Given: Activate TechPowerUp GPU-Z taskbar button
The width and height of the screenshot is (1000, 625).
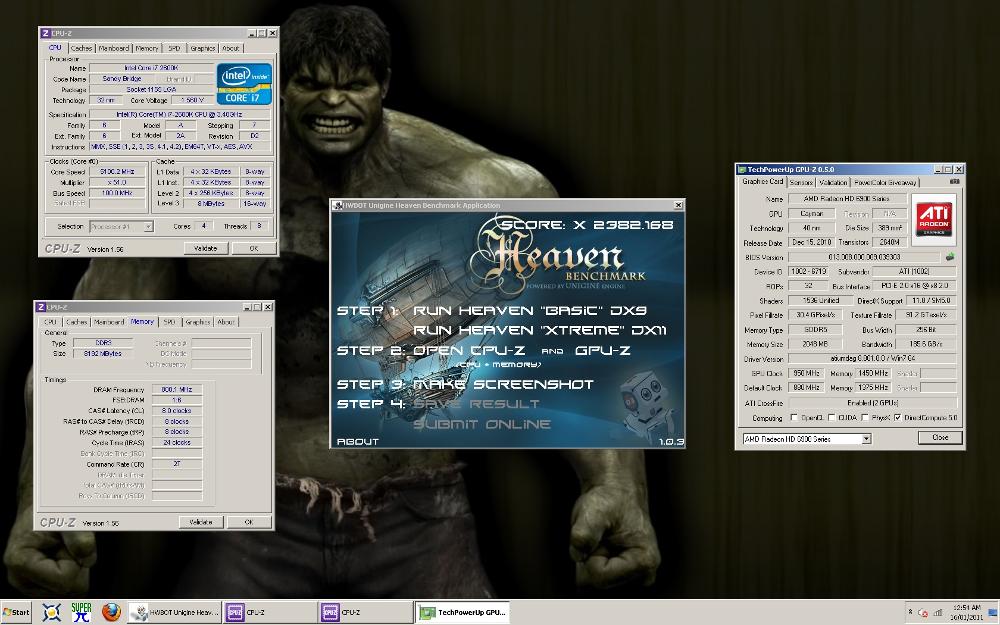Looking at the screenshot, I should click(x=462, y=612).
